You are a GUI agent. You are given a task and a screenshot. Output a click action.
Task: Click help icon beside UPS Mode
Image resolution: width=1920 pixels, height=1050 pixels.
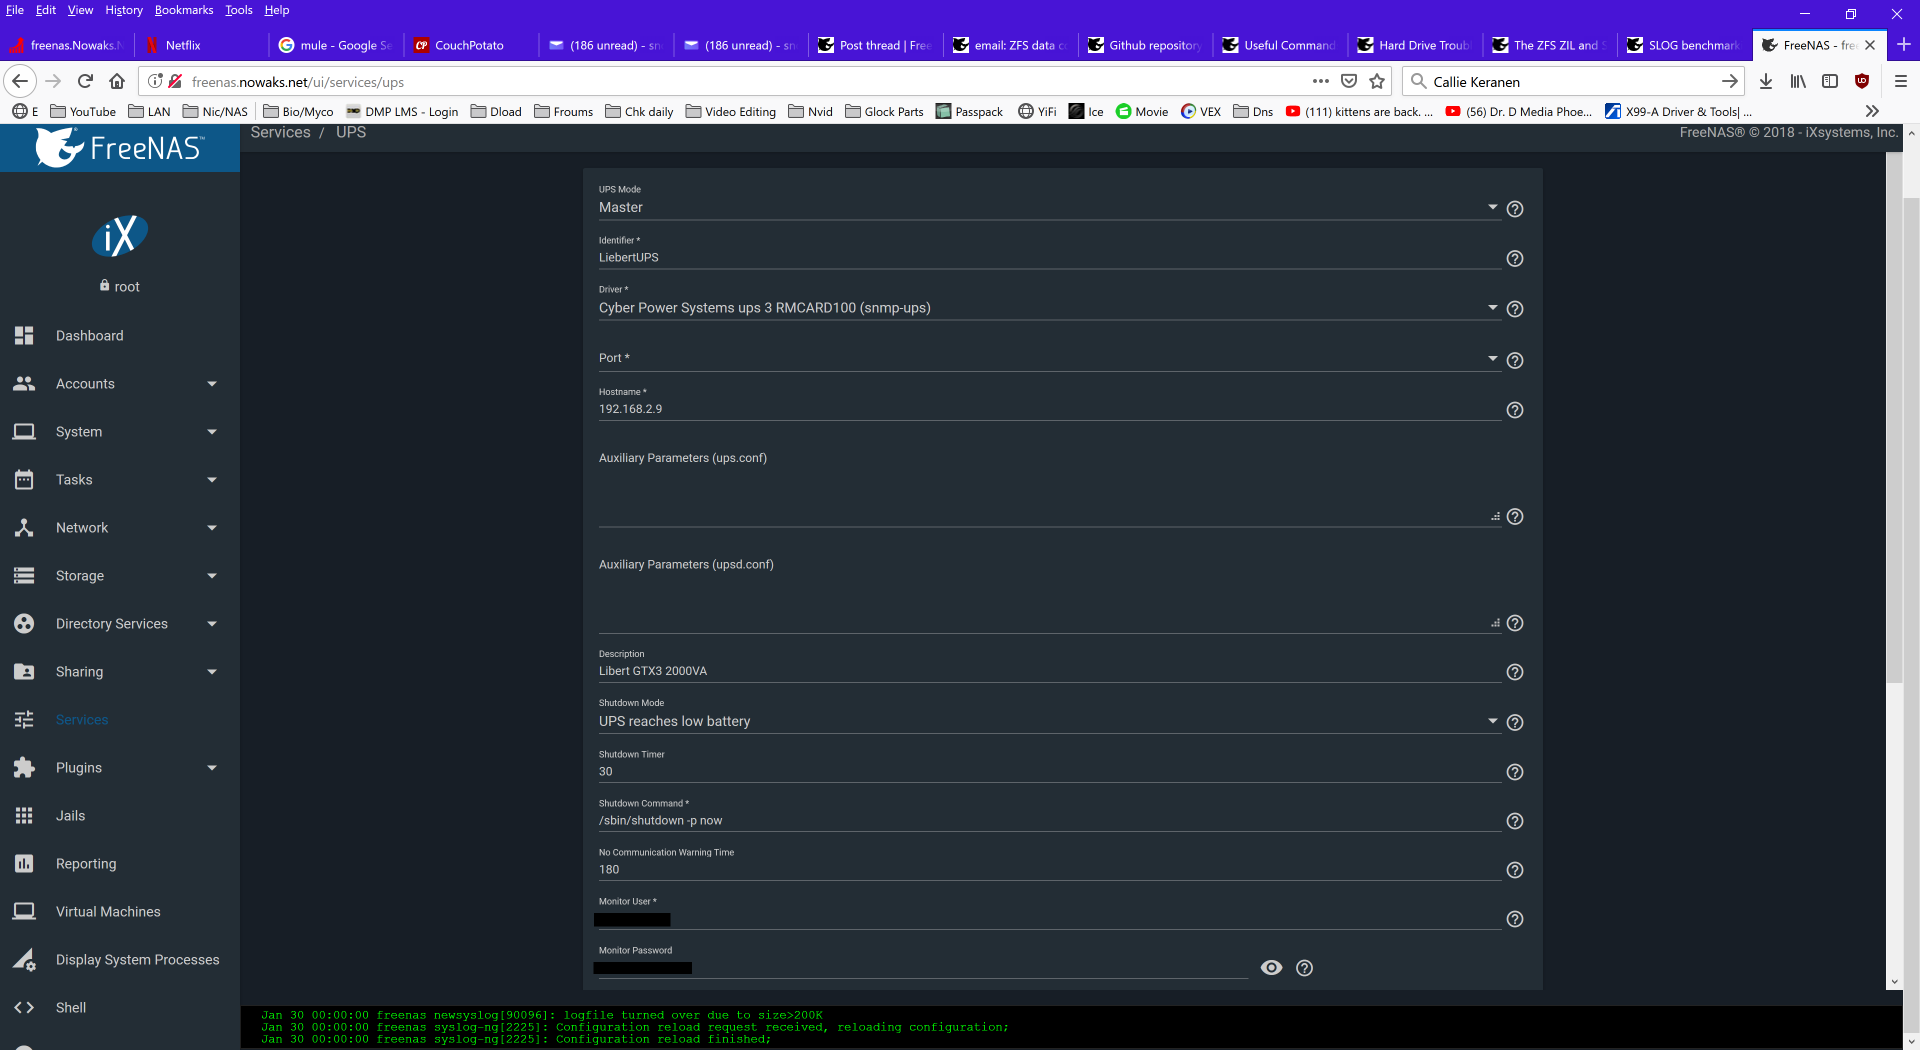[1515, 209]
